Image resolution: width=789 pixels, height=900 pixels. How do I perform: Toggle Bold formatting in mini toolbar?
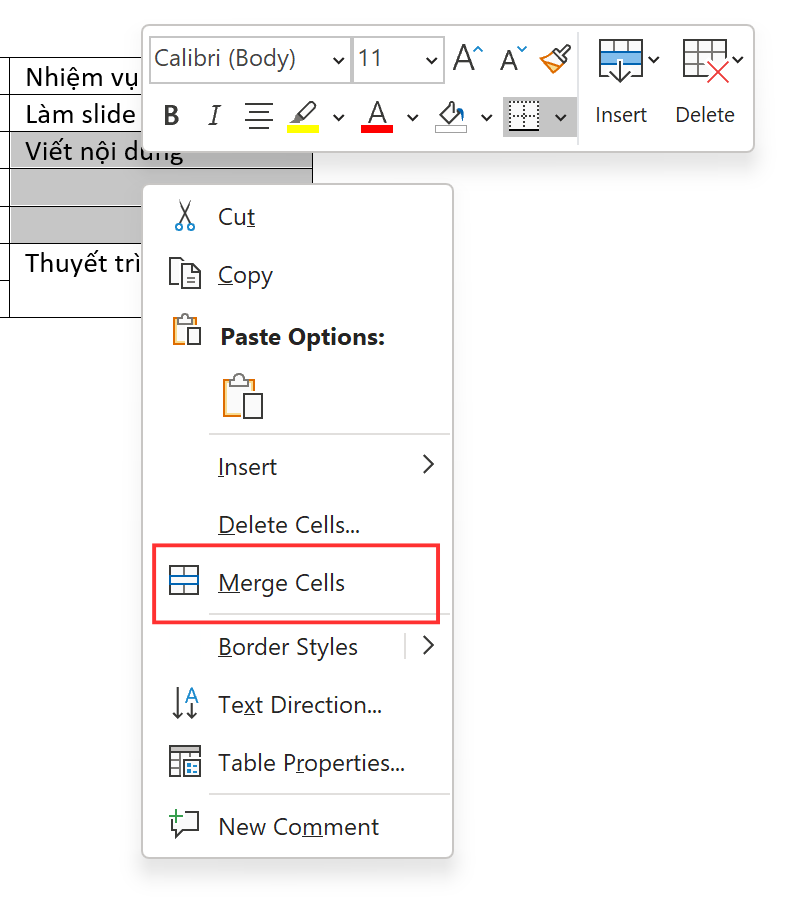pos(171,116)
